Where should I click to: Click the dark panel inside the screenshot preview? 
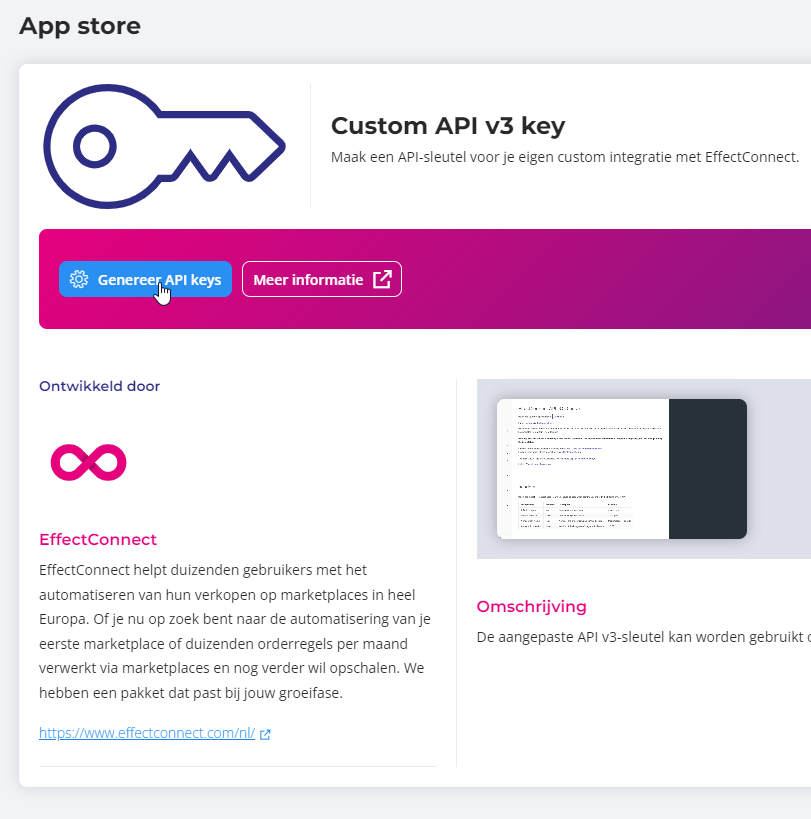708,469
